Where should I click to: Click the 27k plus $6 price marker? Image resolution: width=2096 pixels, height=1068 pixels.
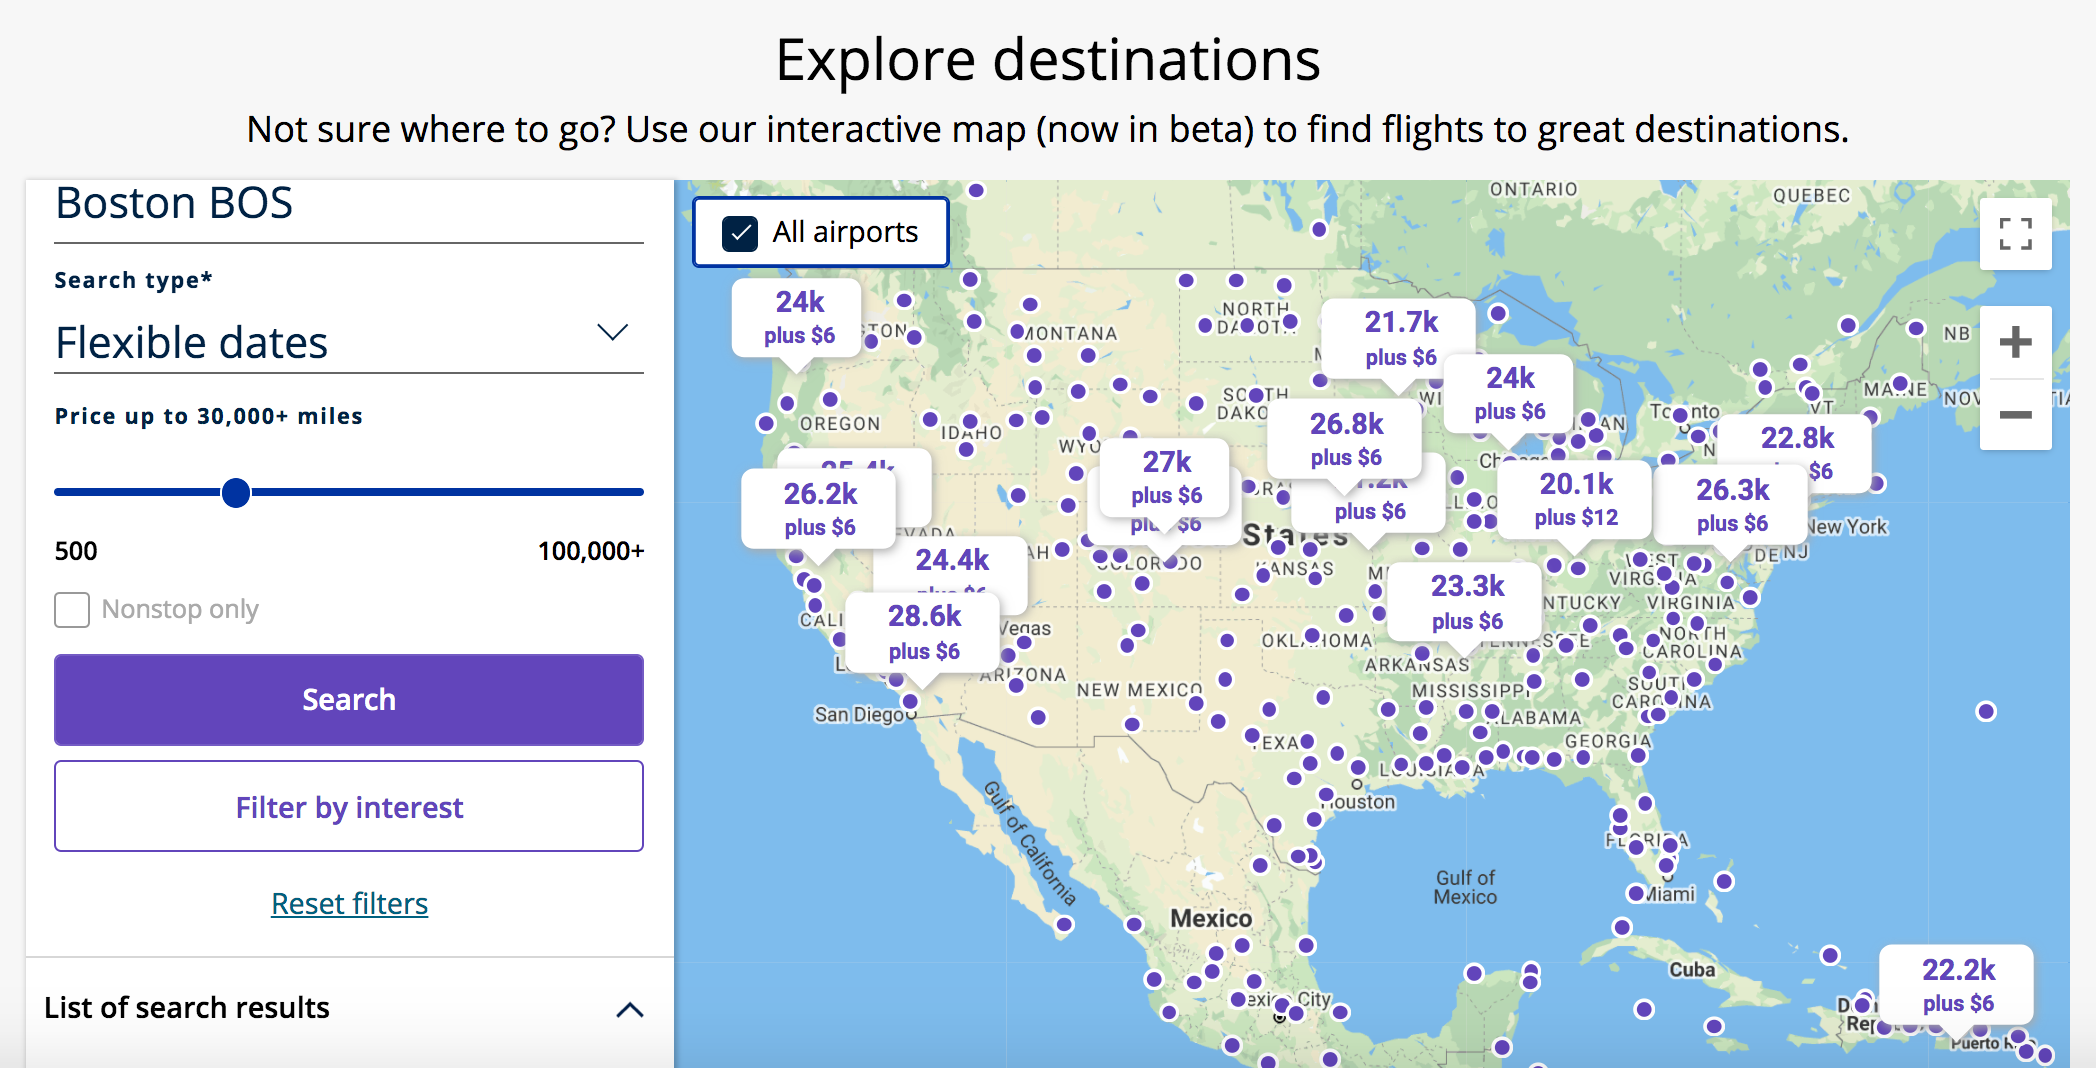click(1166, 477)
